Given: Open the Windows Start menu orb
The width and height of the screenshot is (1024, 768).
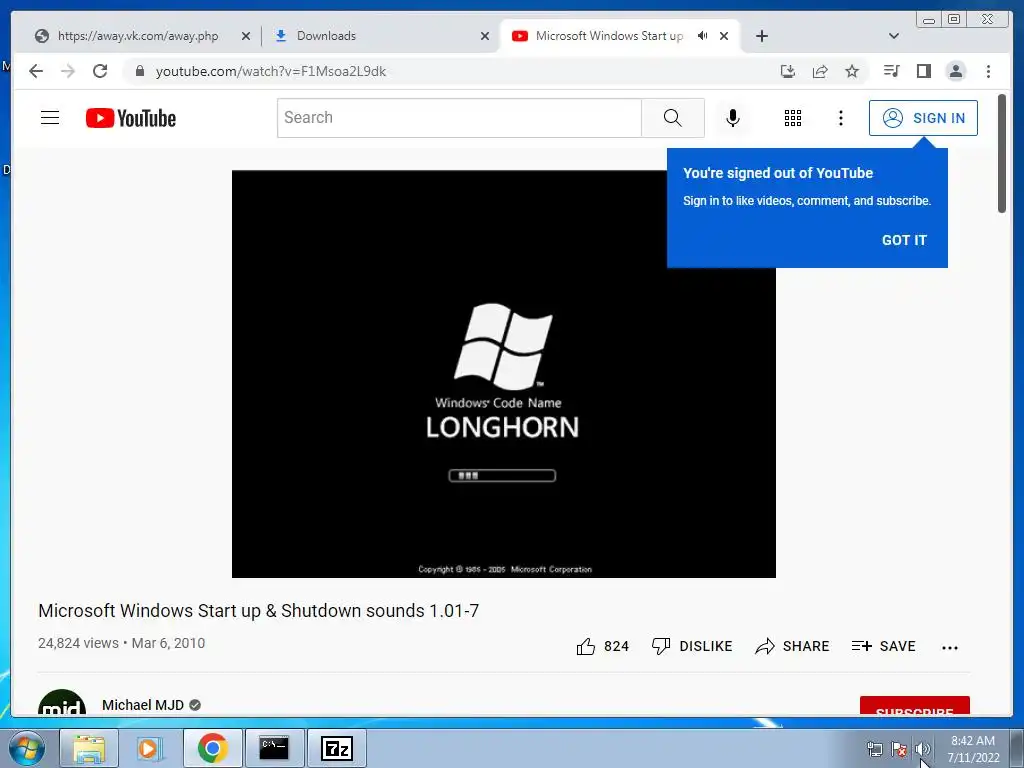Looking at the screenshot, I should [27, 748].
